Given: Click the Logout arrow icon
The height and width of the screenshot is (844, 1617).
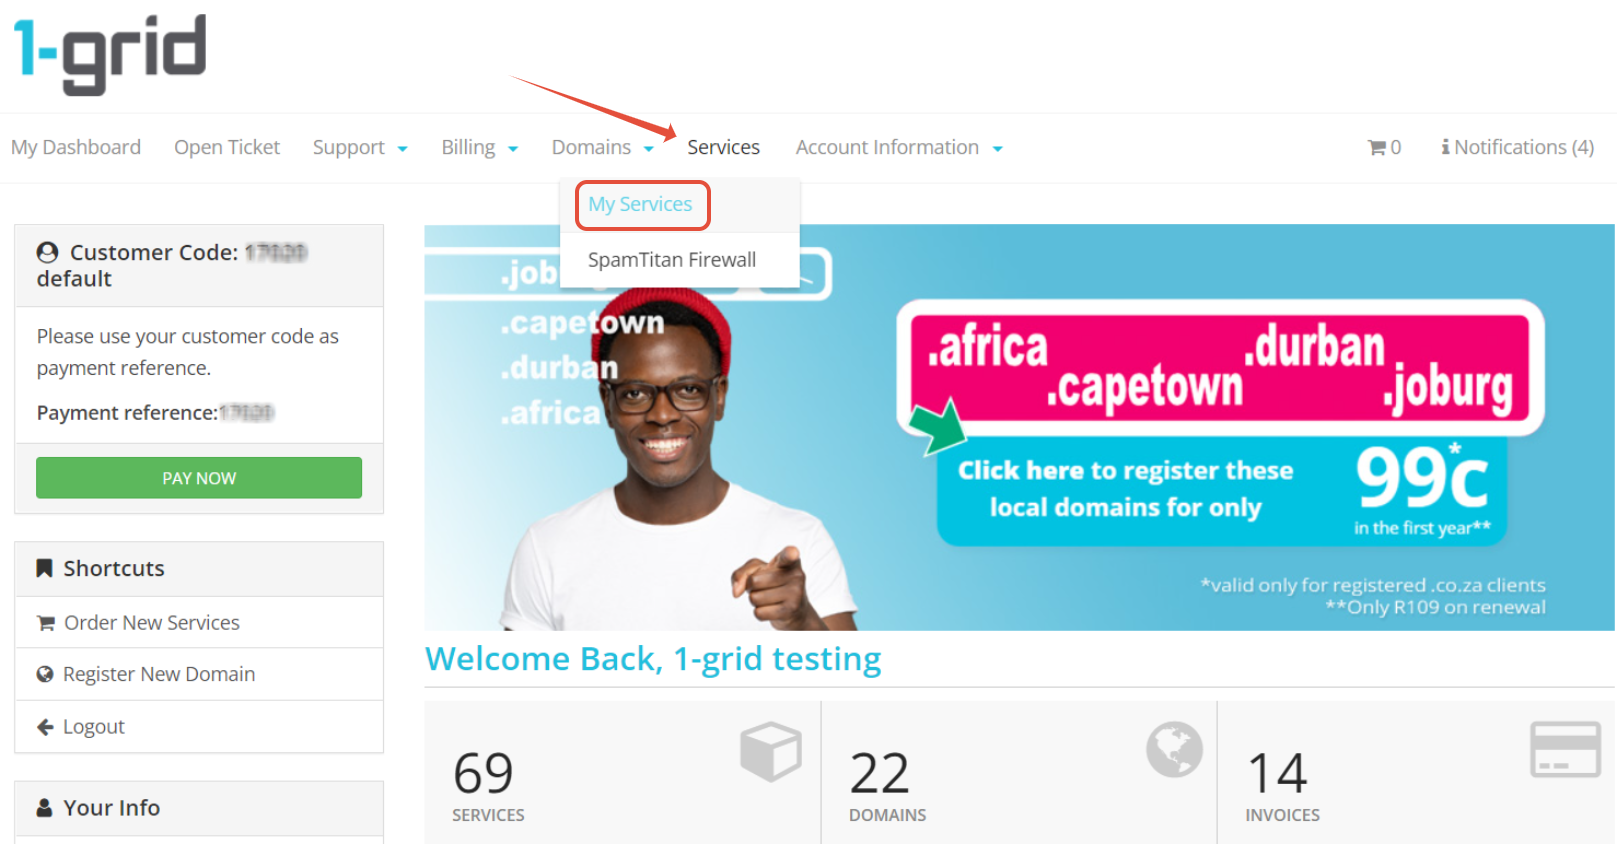Looking at the screenshot, I should pyautogui.click(x=45, y=727).
